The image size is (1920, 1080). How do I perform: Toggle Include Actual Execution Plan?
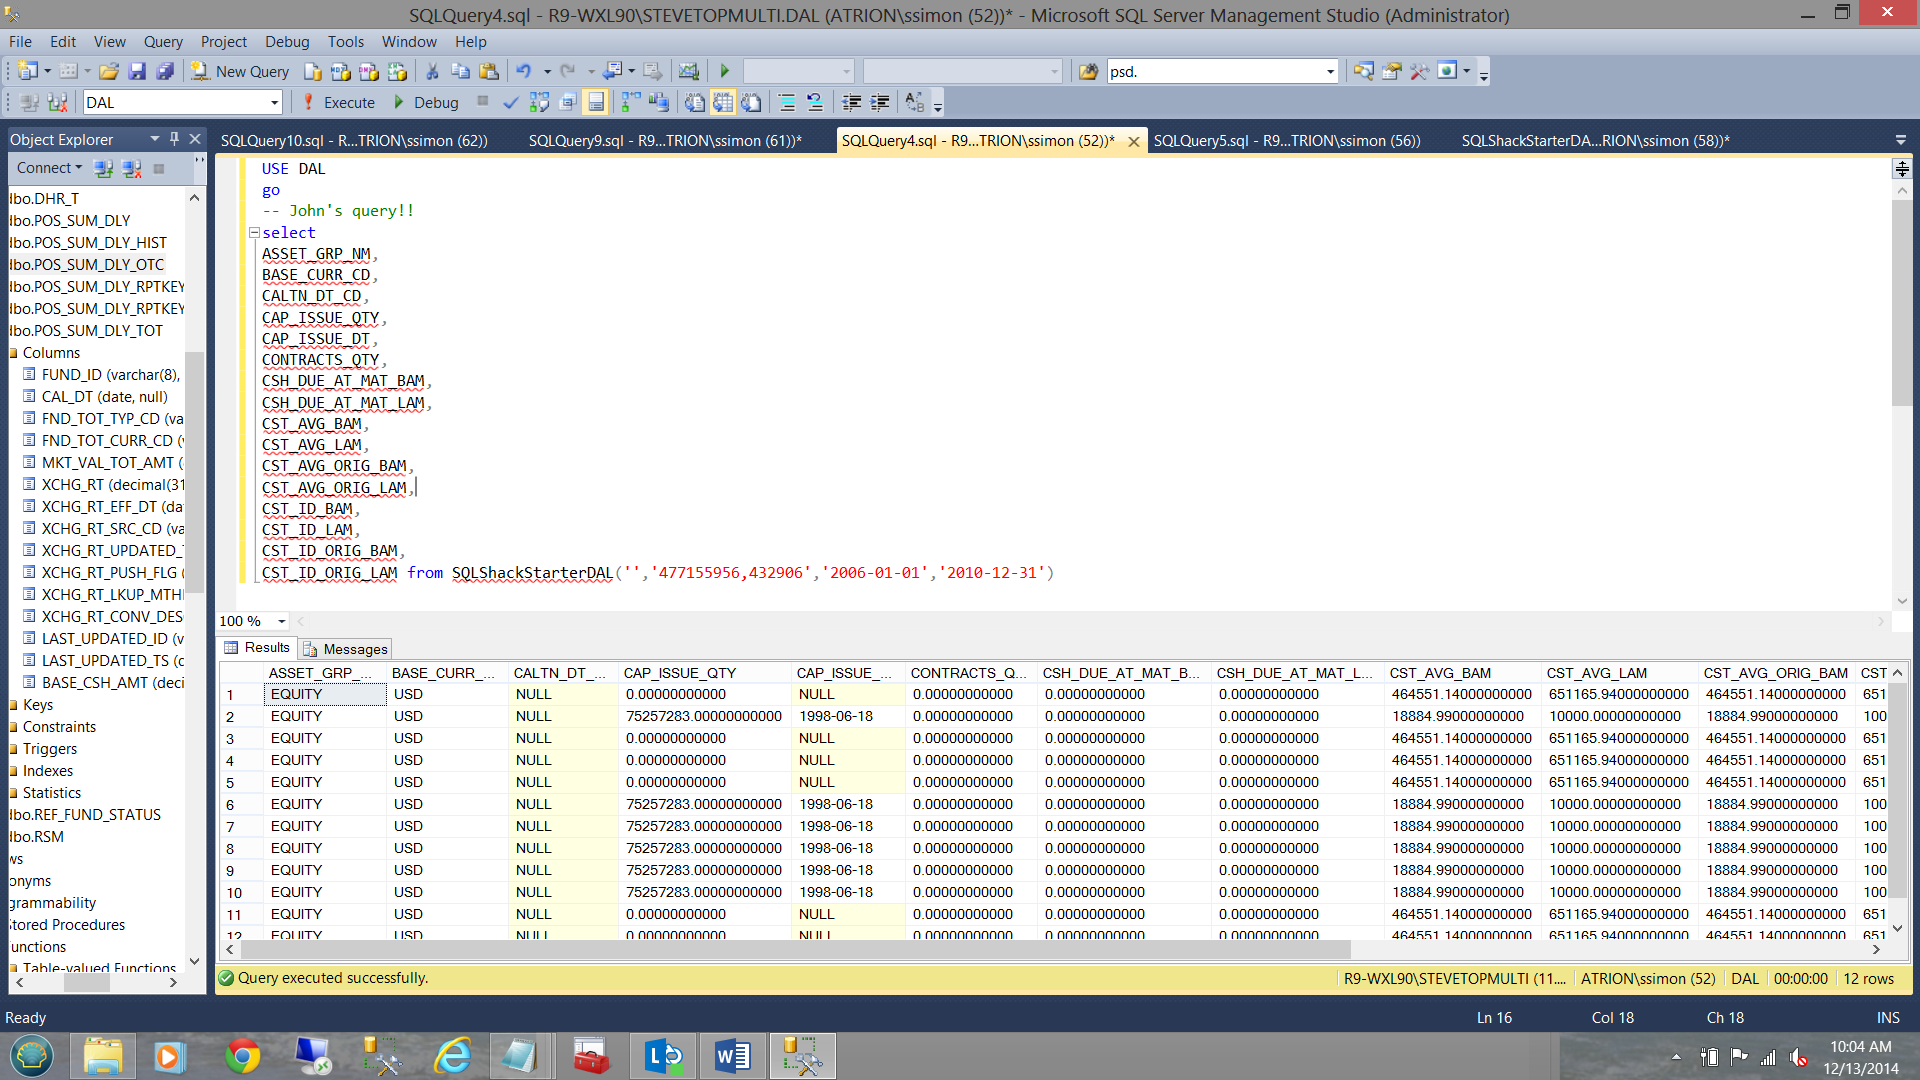630,102
